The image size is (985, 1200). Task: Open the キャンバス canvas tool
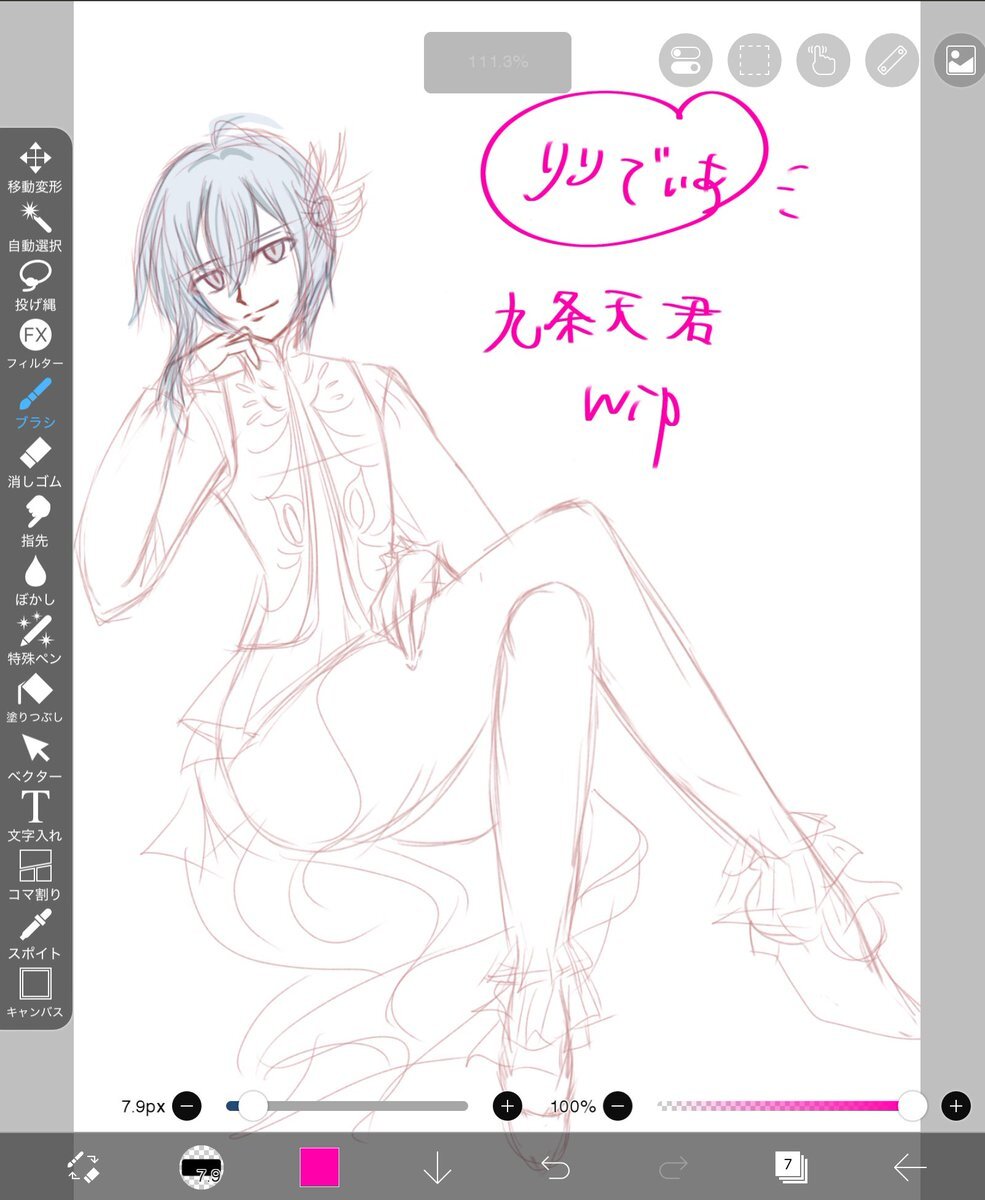pos(35,993)
